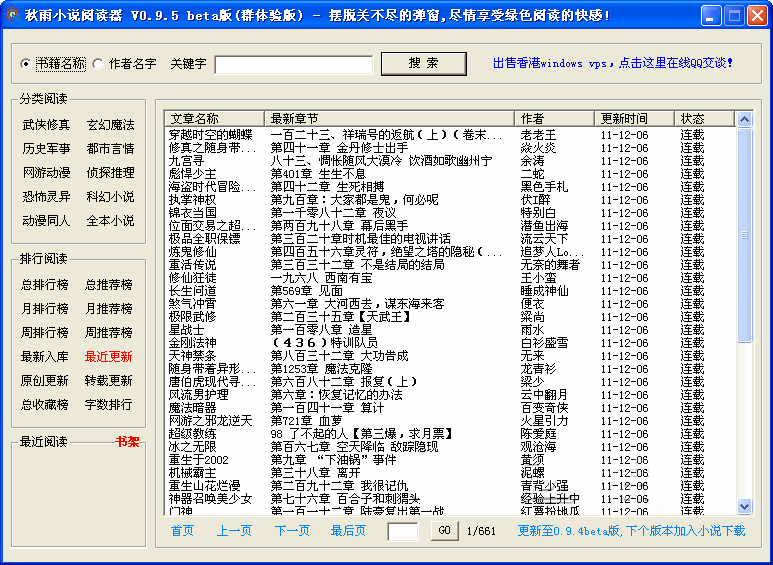Image resolution: width=773 pixels, height=565 pixels.
Task: Select the 书籍名称 radio button
Action: (x=27, y=64)
